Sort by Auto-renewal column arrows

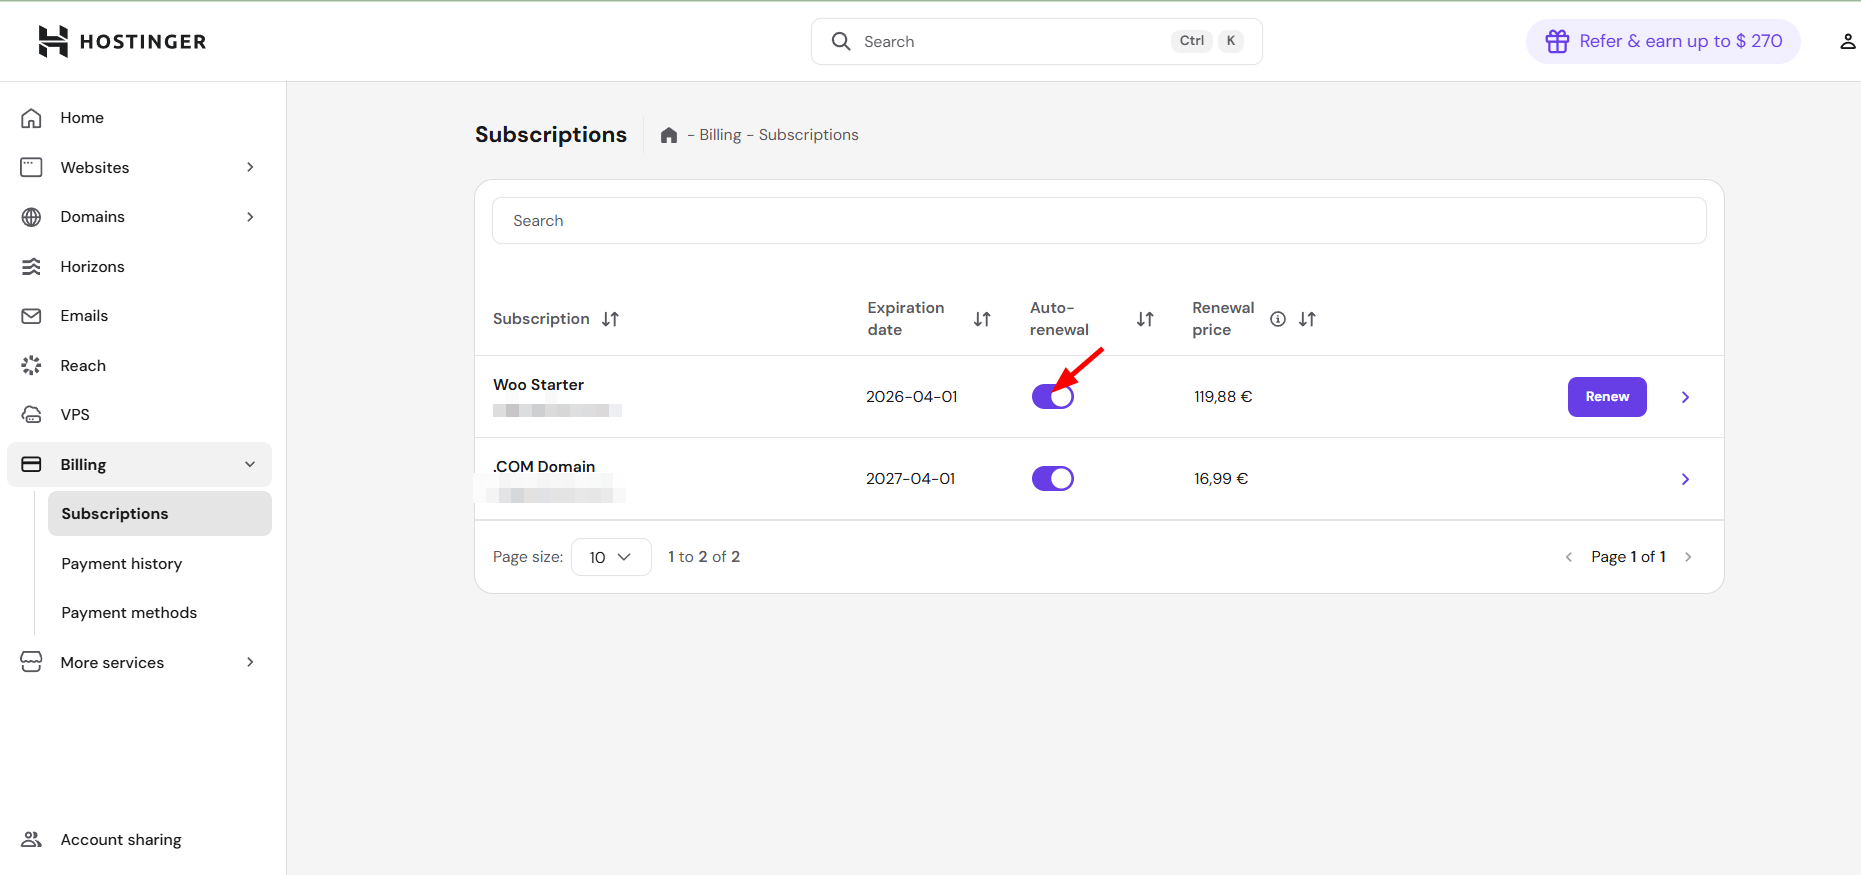(x=1145, y=319)
